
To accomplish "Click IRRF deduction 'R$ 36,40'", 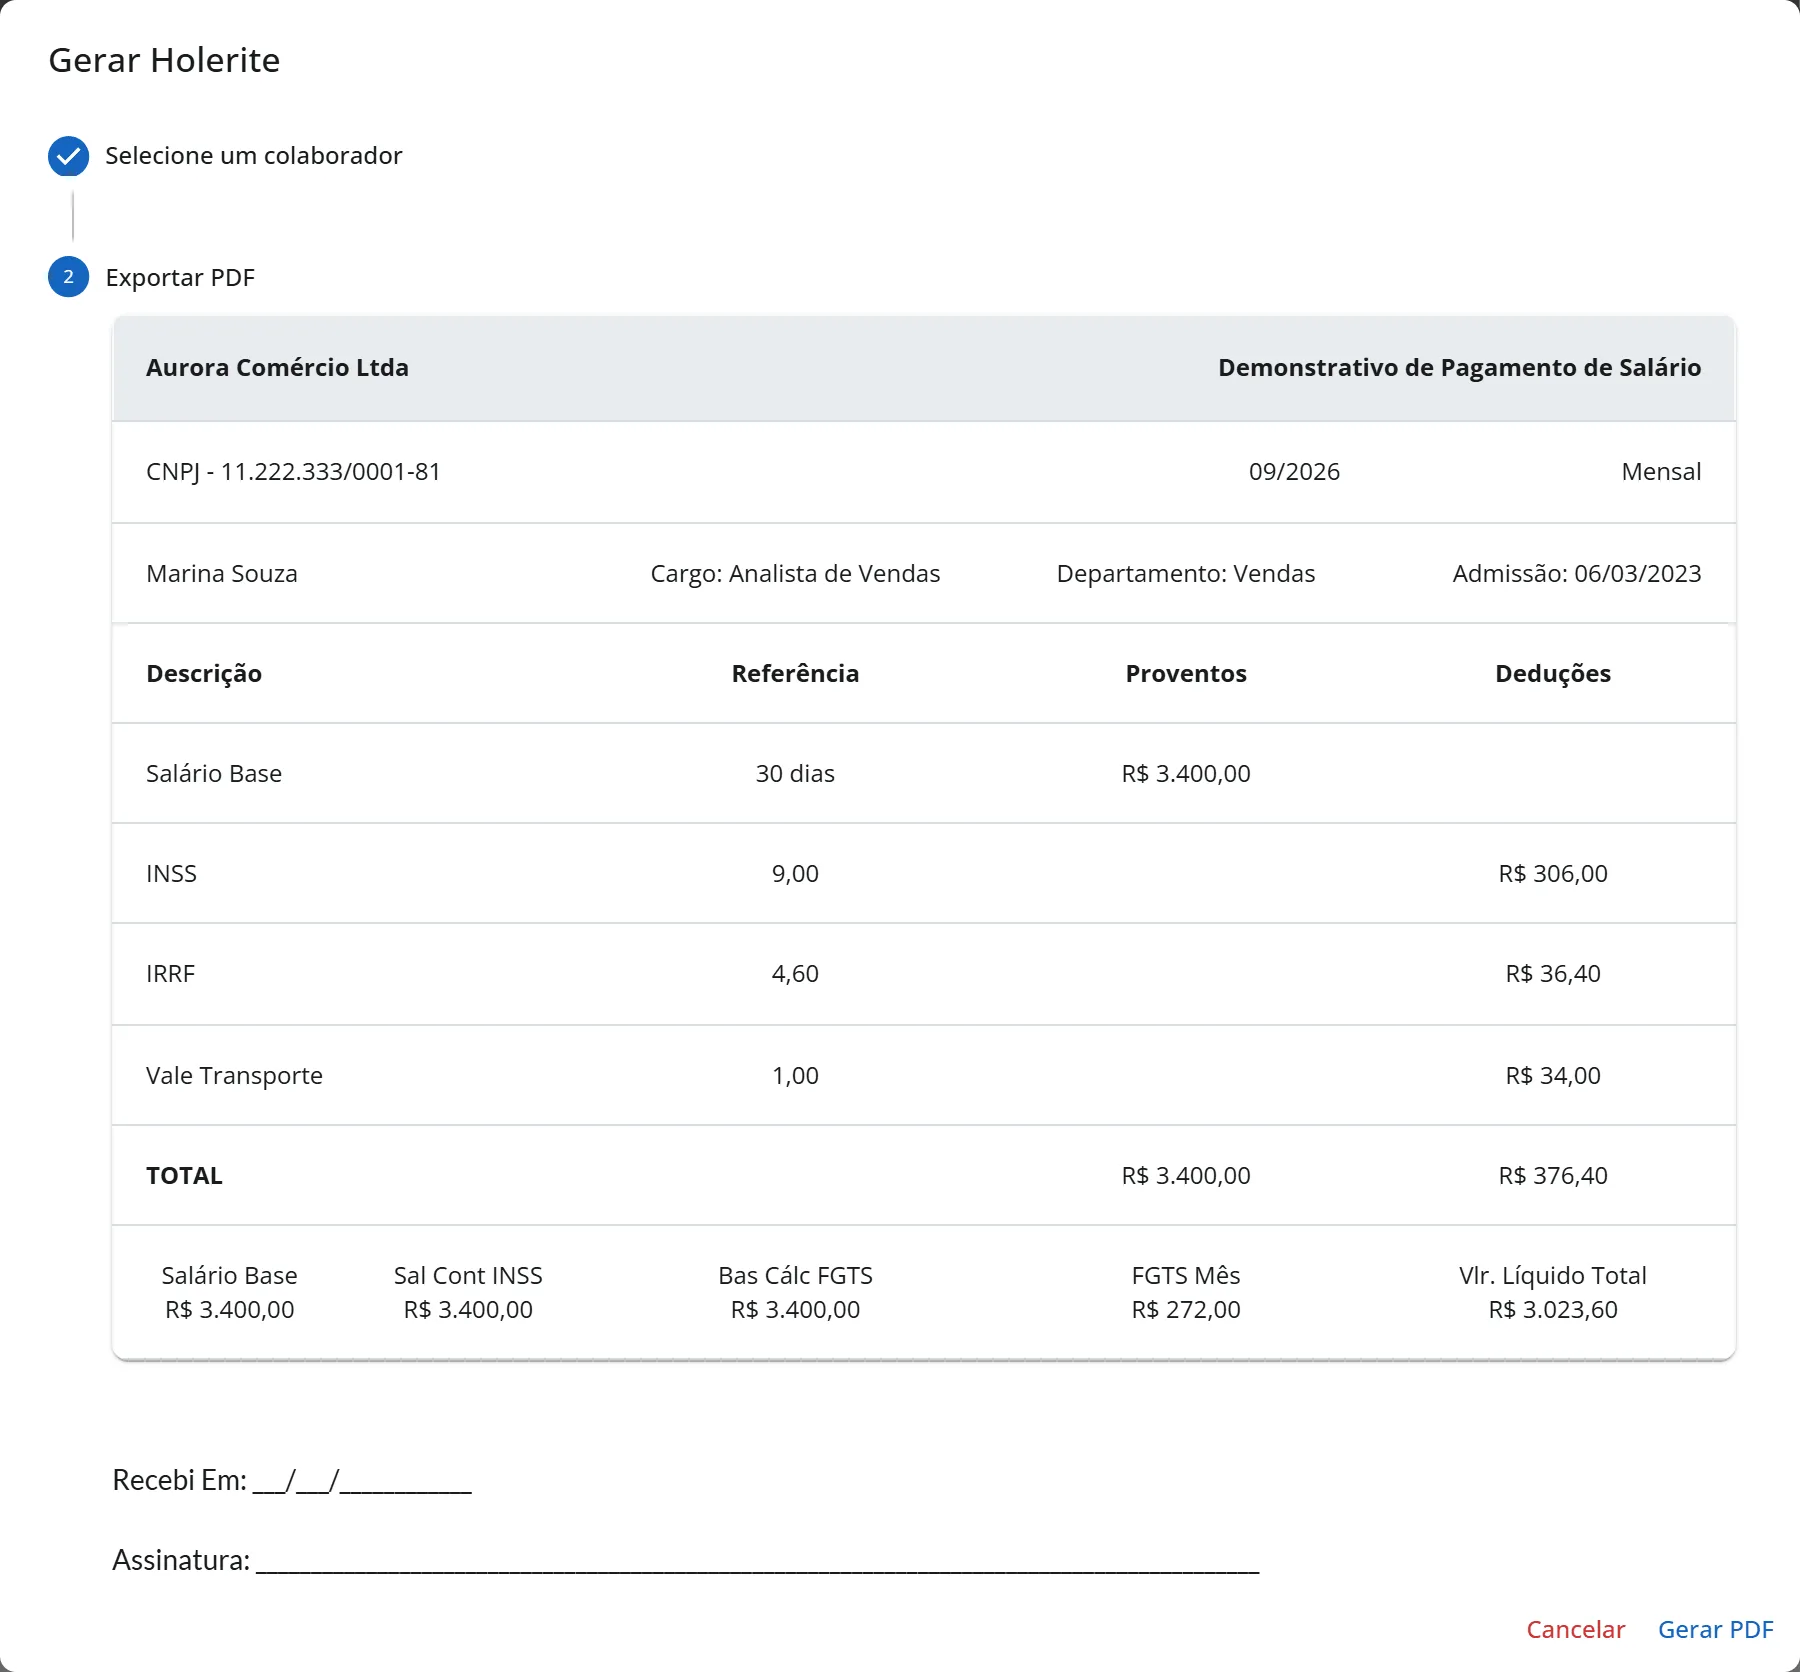I will tap(1553, 974).
